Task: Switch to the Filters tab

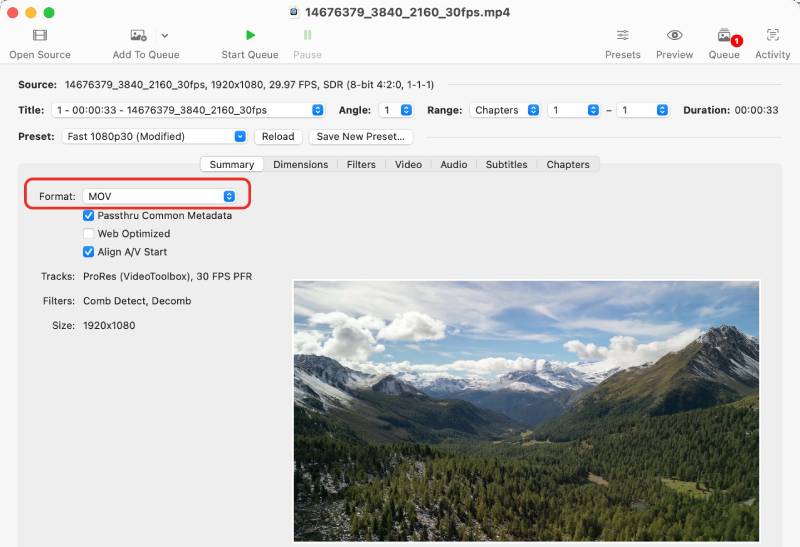Action: 361,164
